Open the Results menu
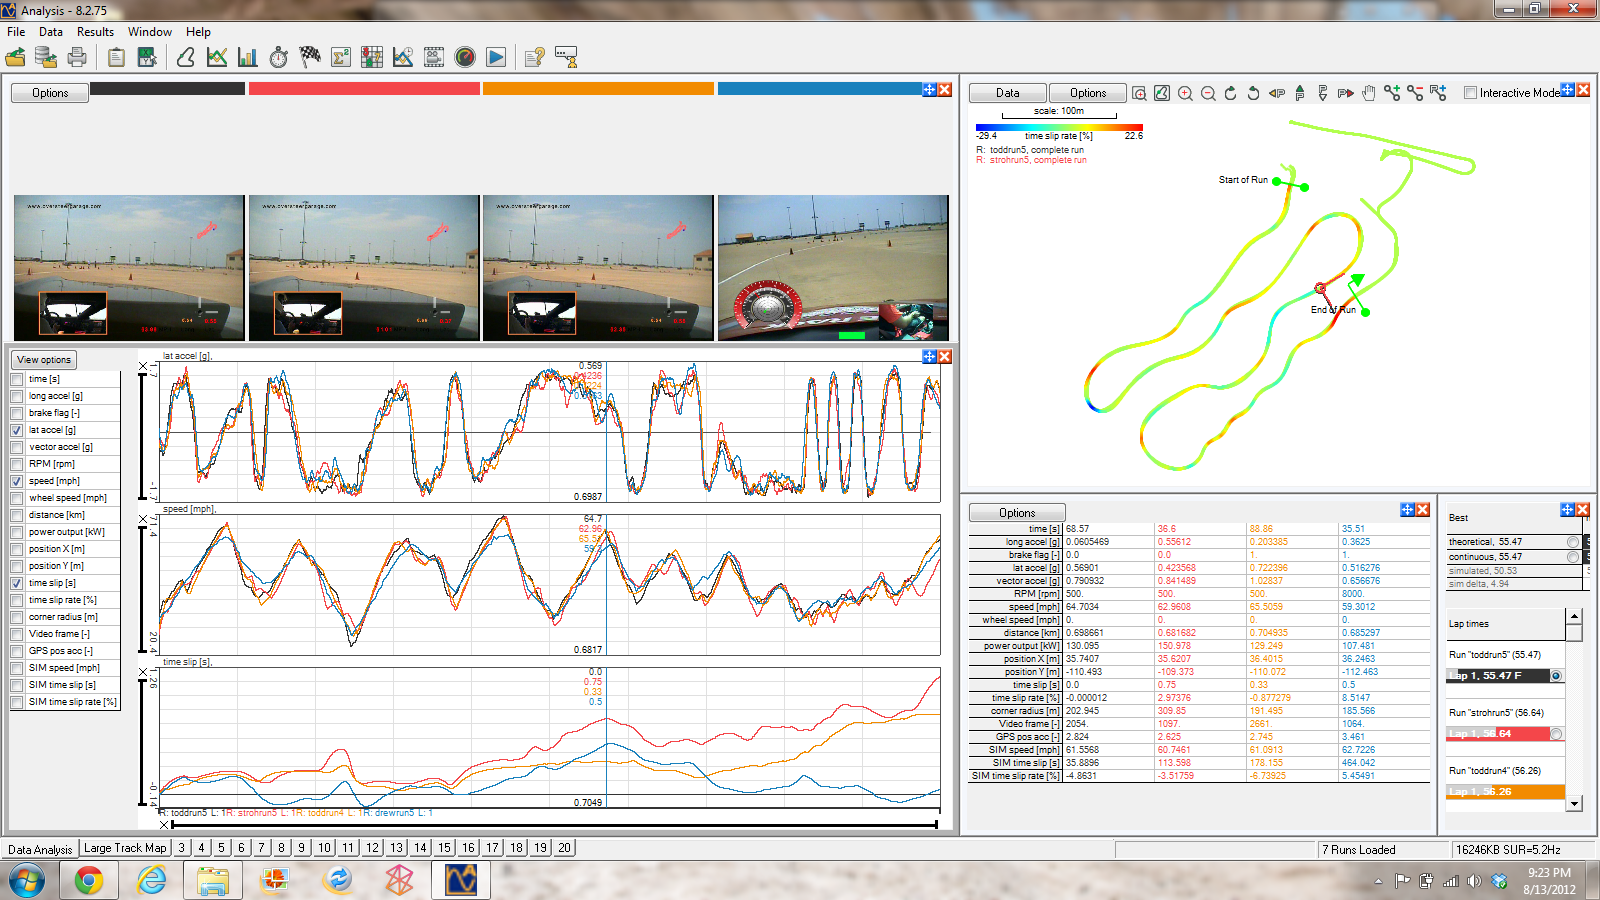The width and height of the screenshot is (1600, 900). tap(95, 32)
